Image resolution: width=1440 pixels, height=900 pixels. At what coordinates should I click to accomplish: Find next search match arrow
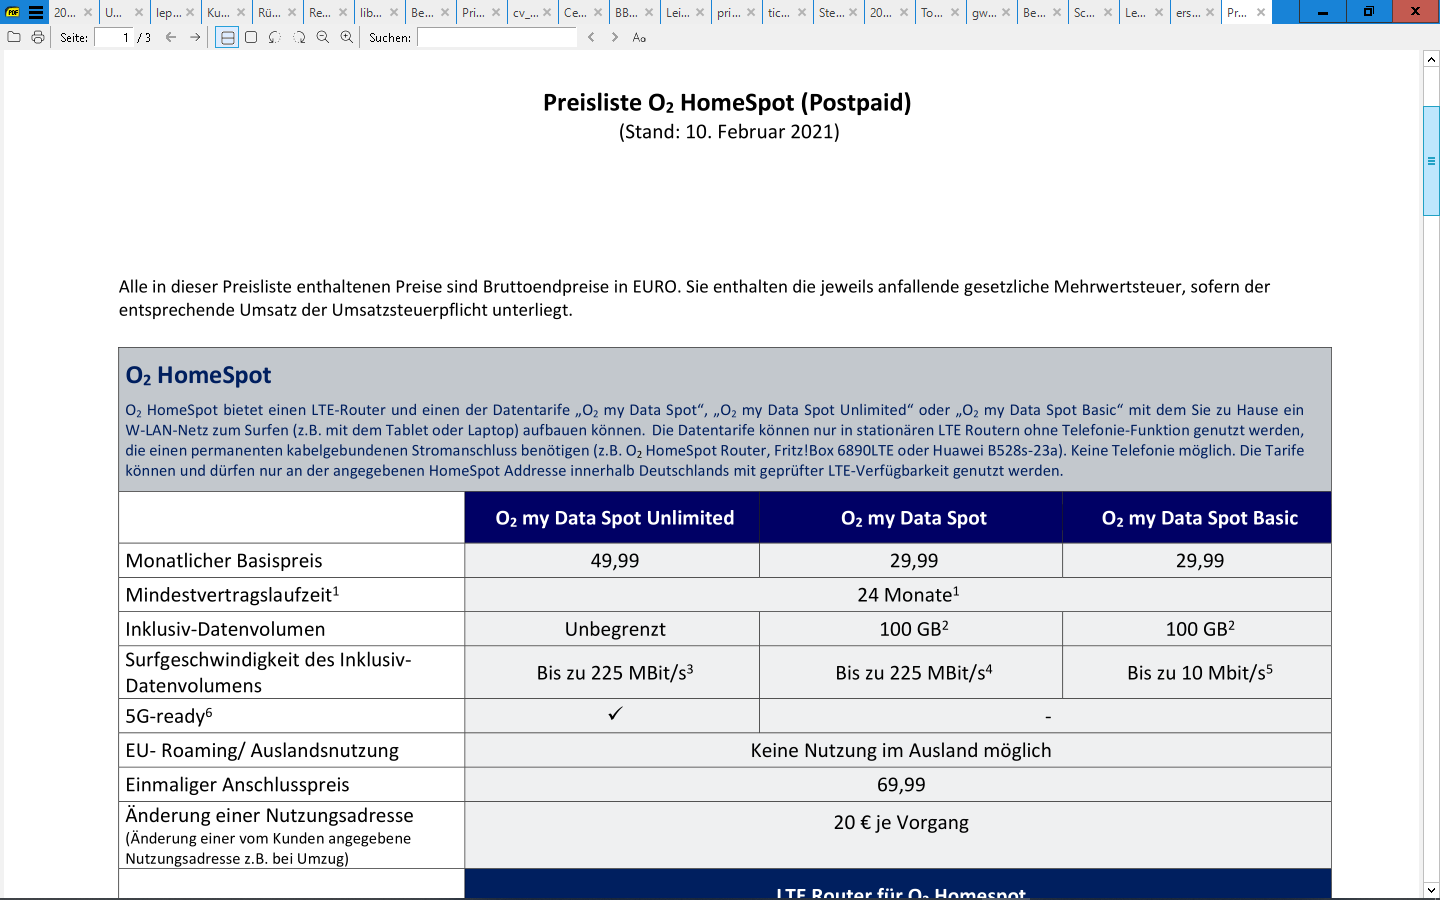(x=615, y=37)
